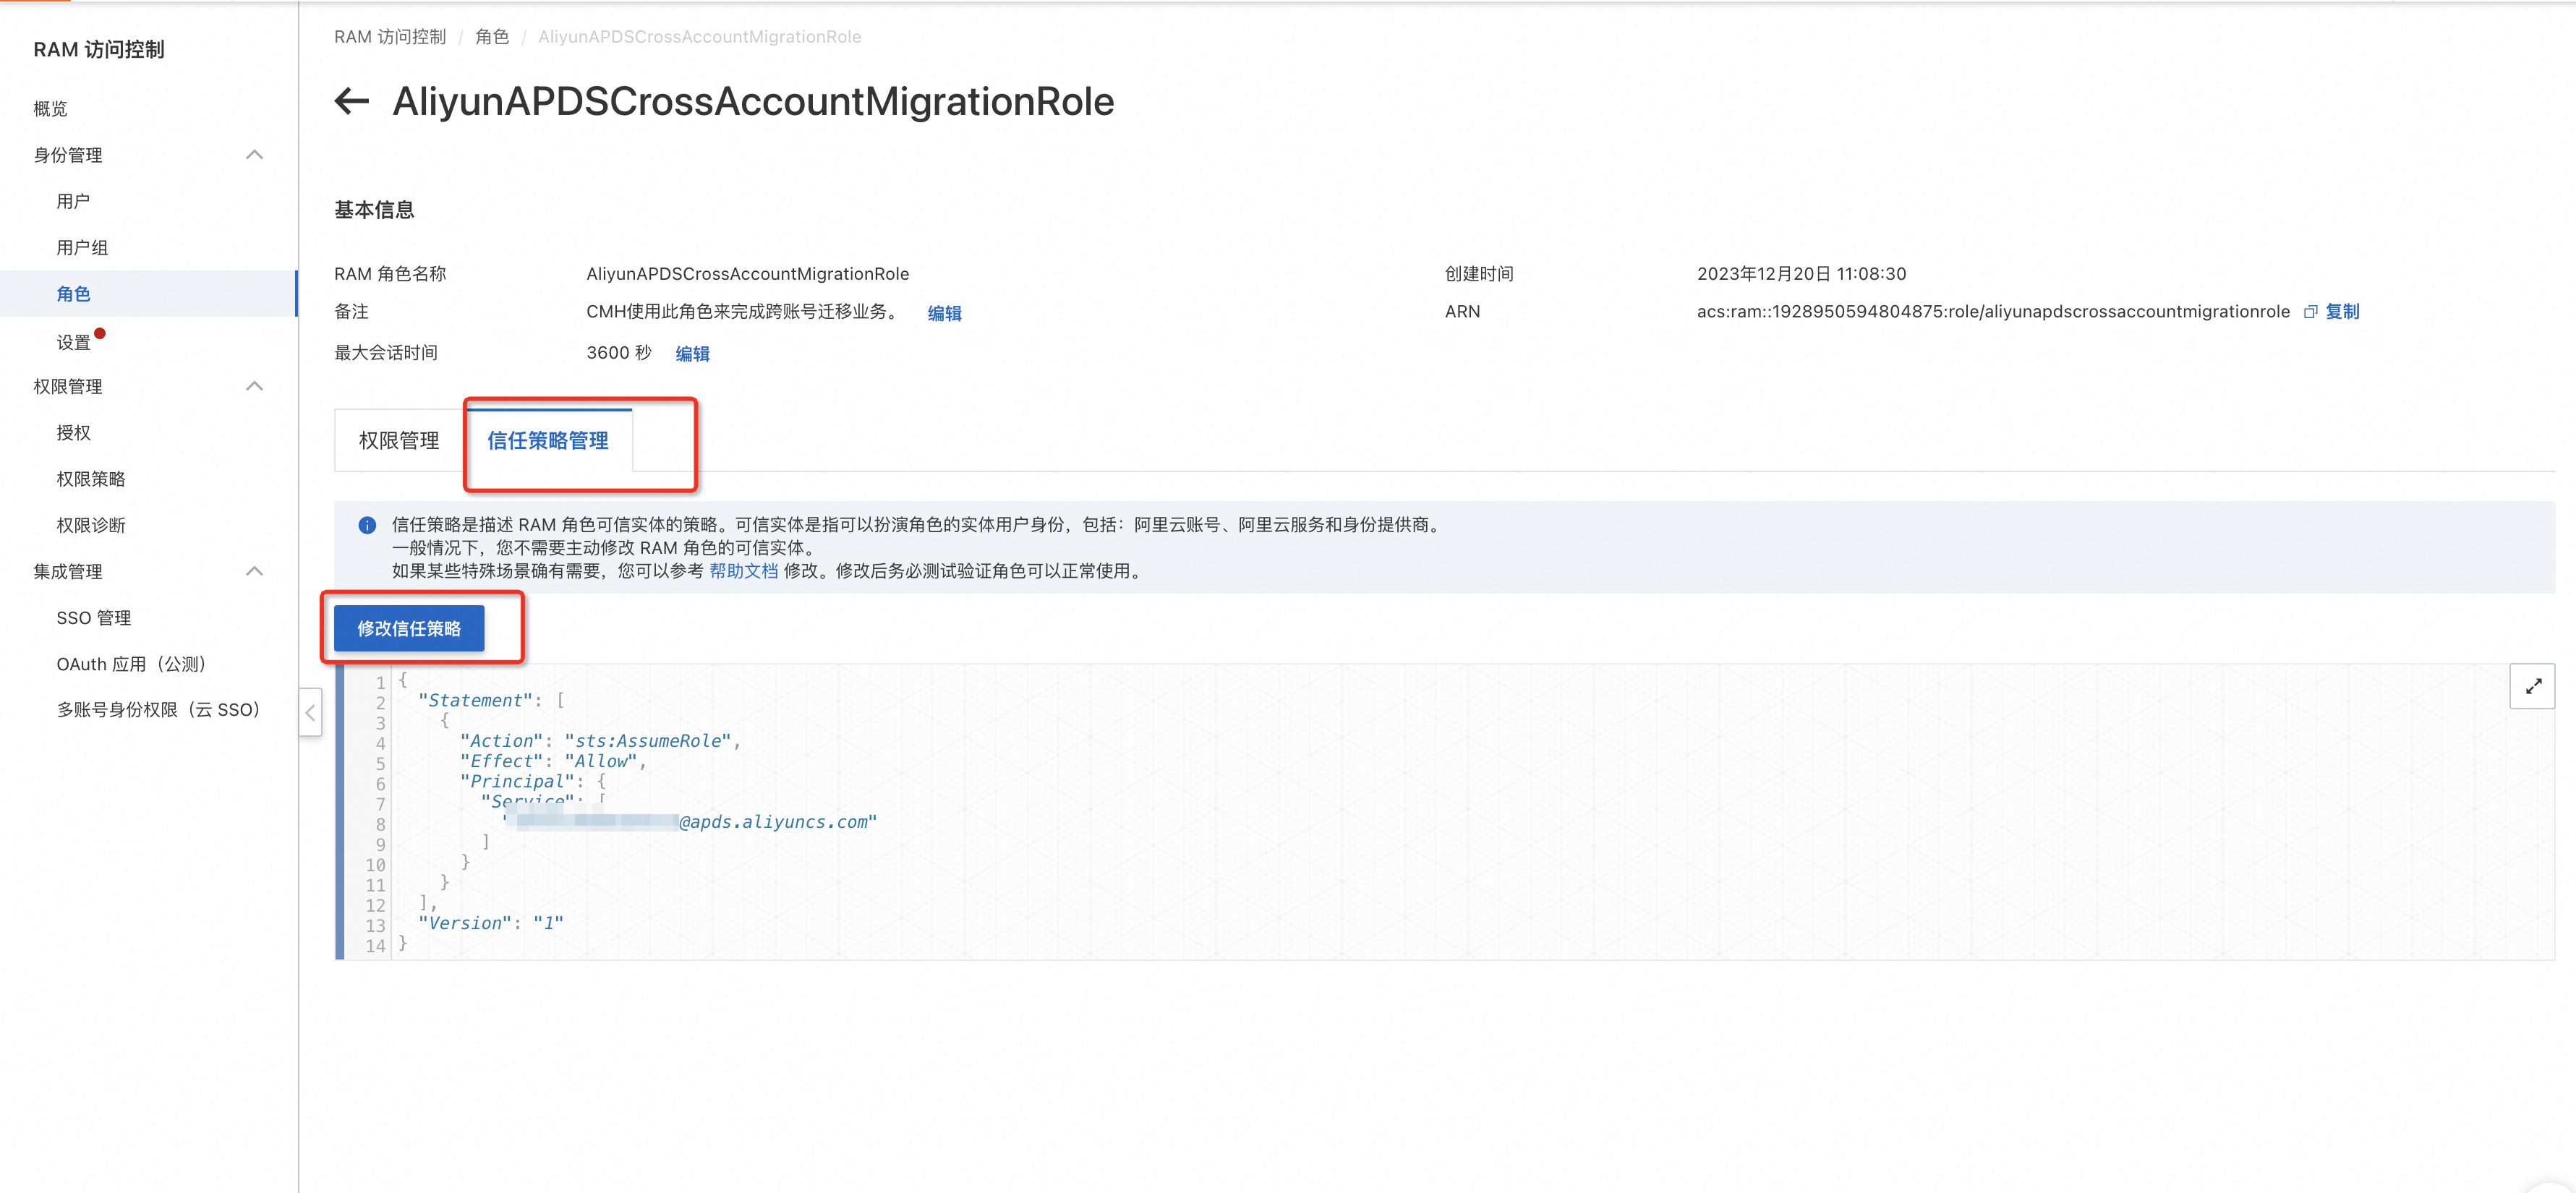
Task: Open 权限诊断 in the sidebar
Action: [91, 525]
